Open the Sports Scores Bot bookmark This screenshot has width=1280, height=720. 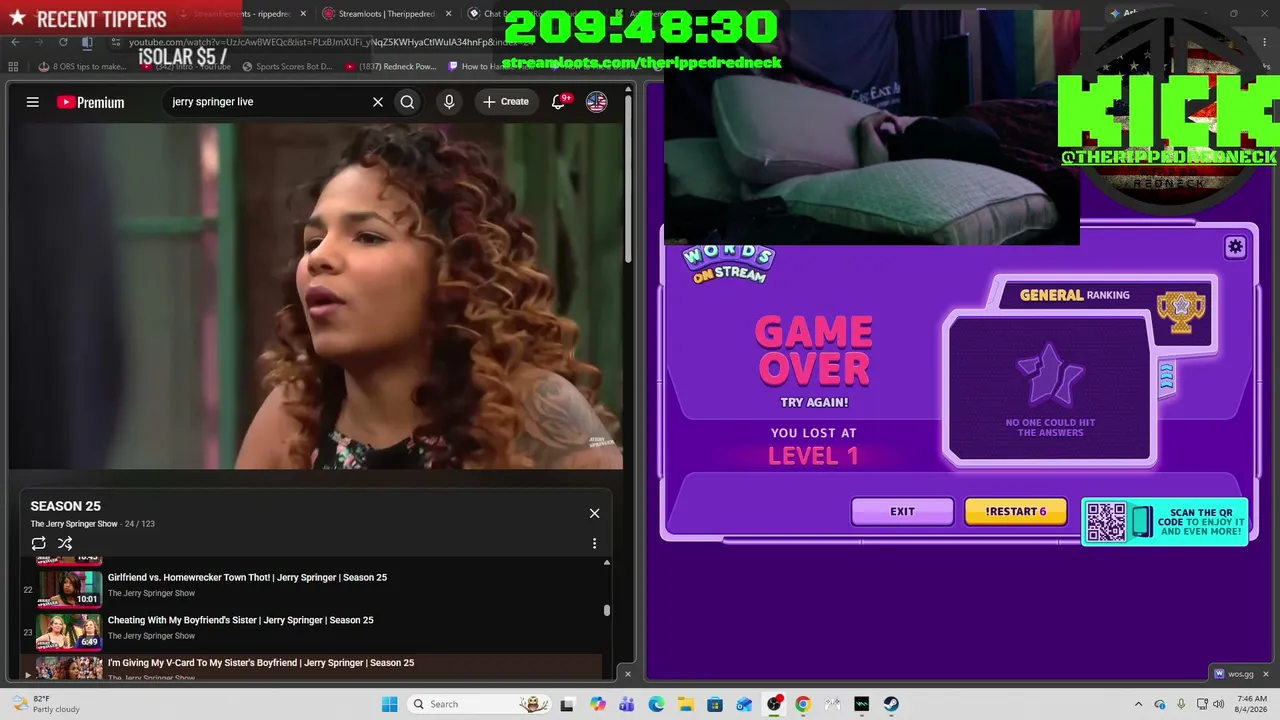(x=287, y=67)
